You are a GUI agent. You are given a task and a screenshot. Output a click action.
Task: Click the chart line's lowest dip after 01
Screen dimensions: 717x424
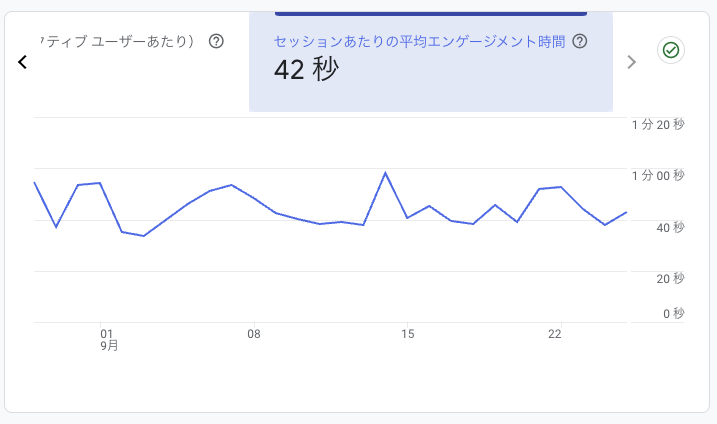click(x=144, y=236)
